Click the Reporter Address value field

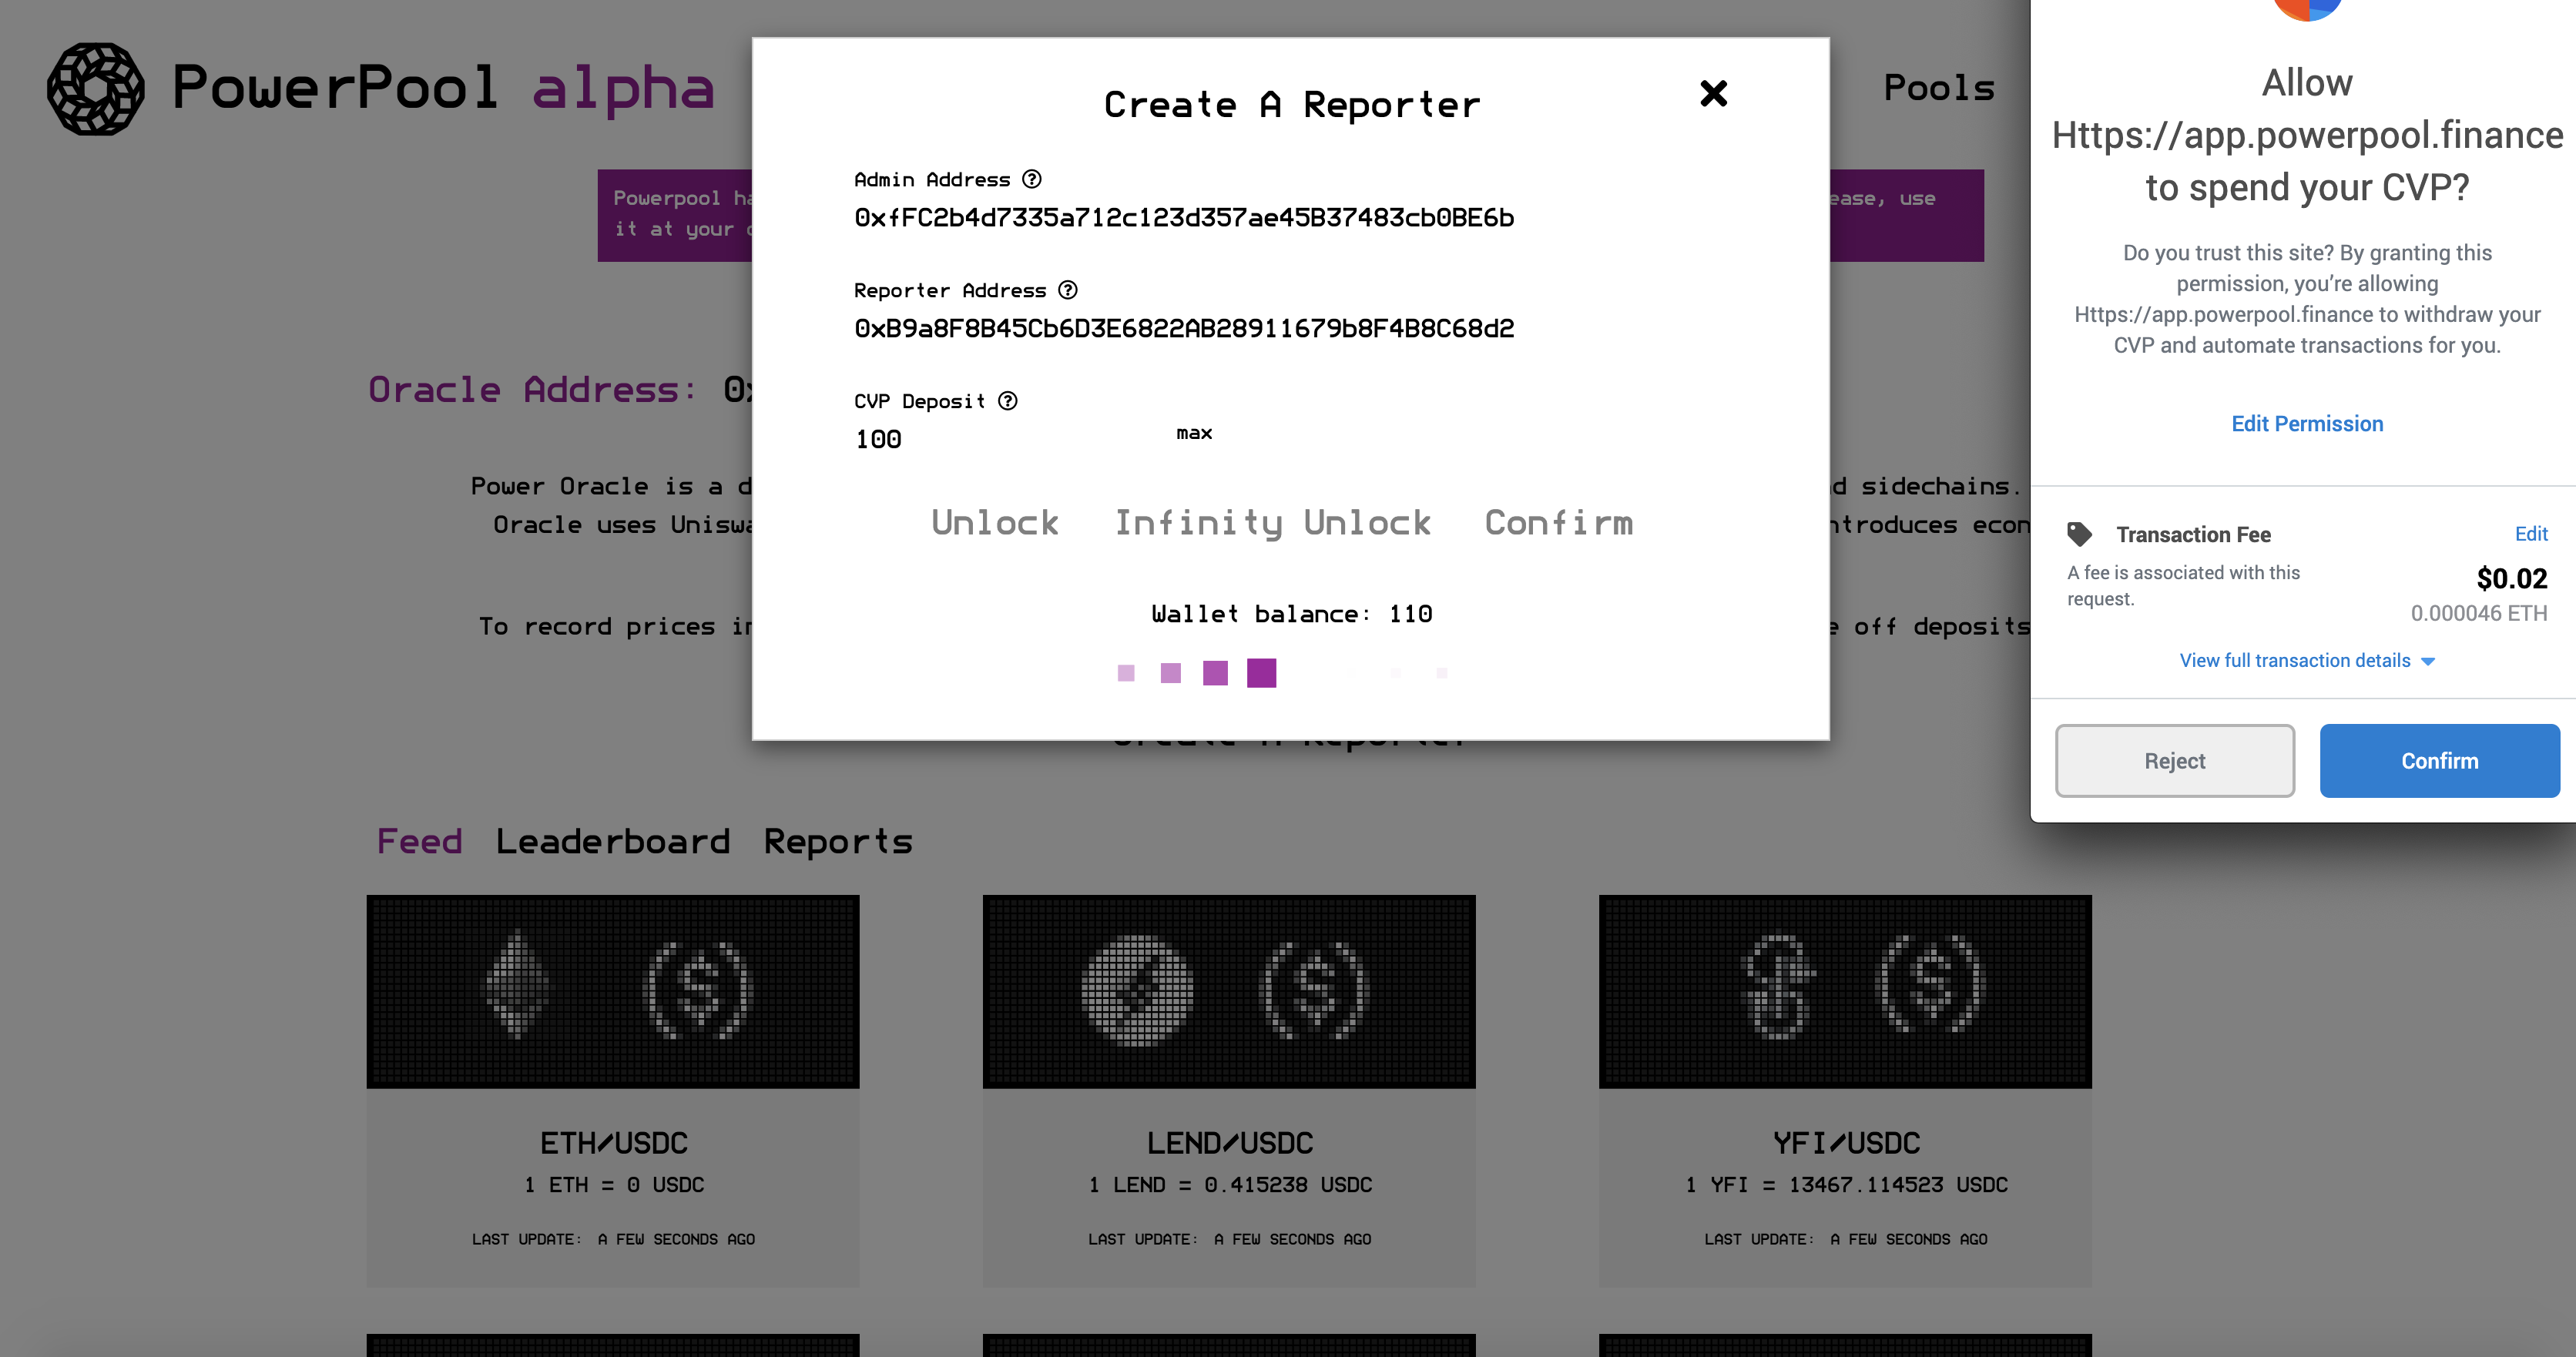(1184, 329)
